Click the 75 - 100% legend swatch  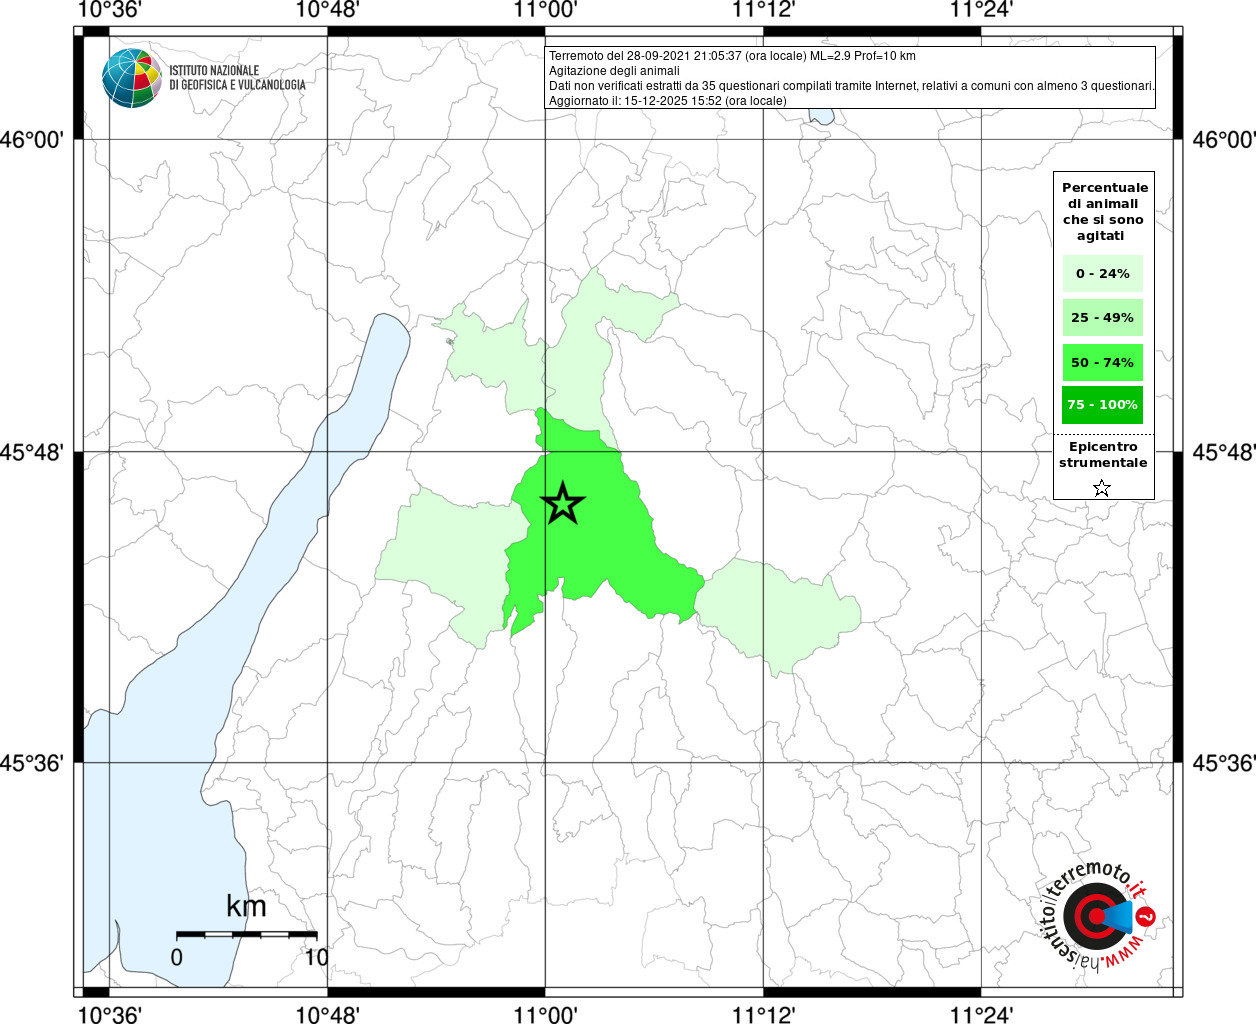tap(1102, 405)
